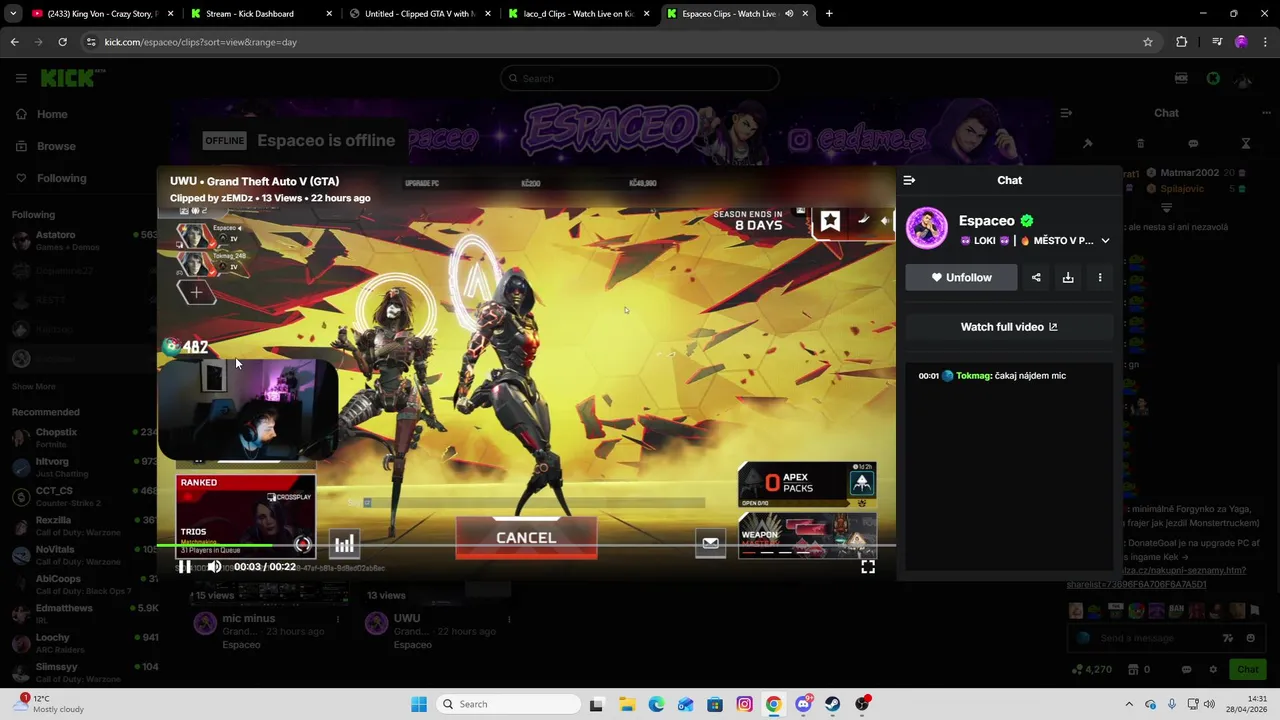Toggle fullscreen on clip player
The height and width of the screenshot is (720, 1280).
coord(868,567)
